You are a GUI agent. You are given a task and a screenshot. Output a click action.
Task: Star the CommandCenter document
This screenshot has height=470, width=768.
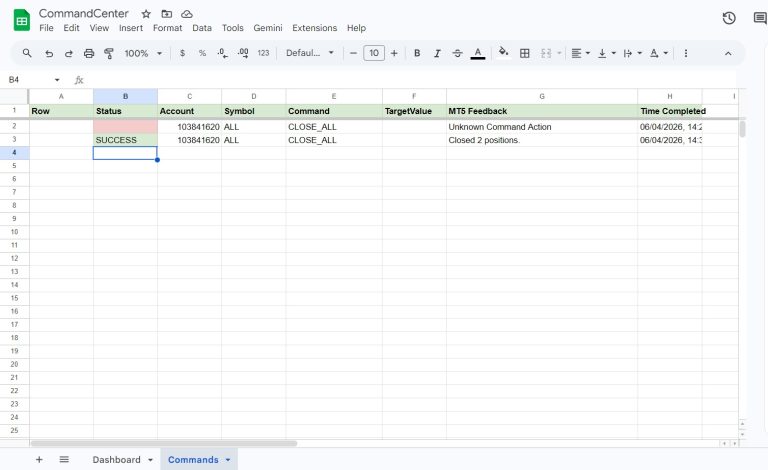coord(146,14)
